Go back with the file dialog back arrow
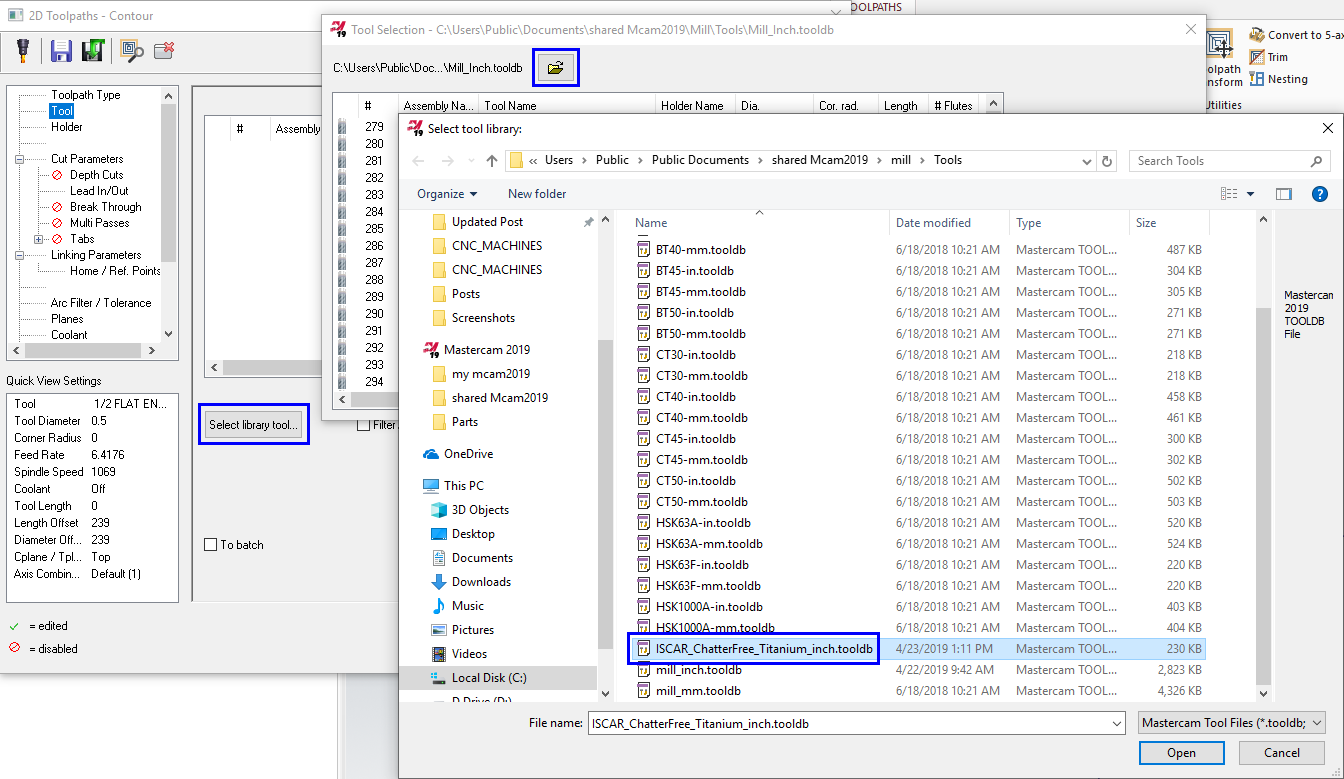The width and height of the screenshot is (1344, 779). tap(420, 161)
